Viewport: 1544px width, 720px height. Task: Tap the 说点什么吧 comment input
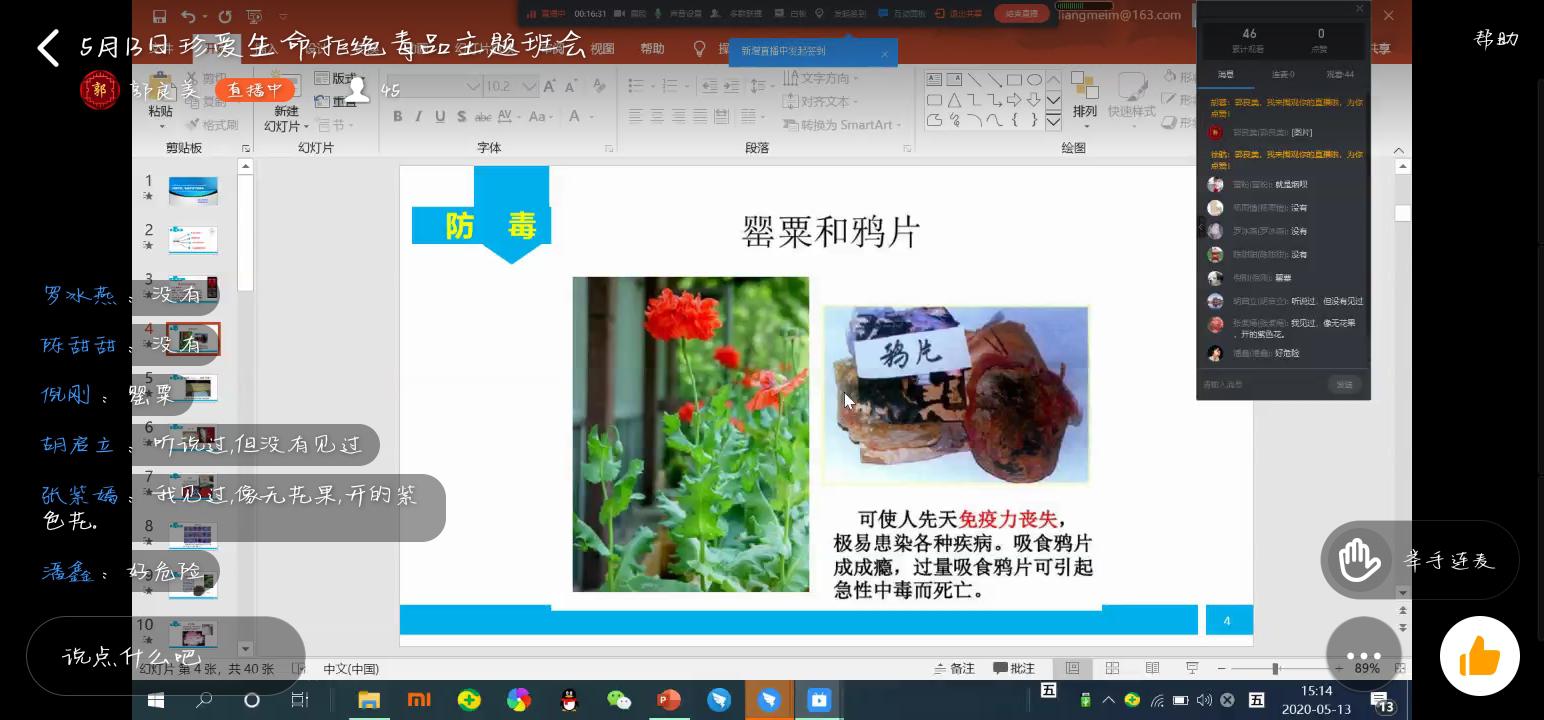166,656
